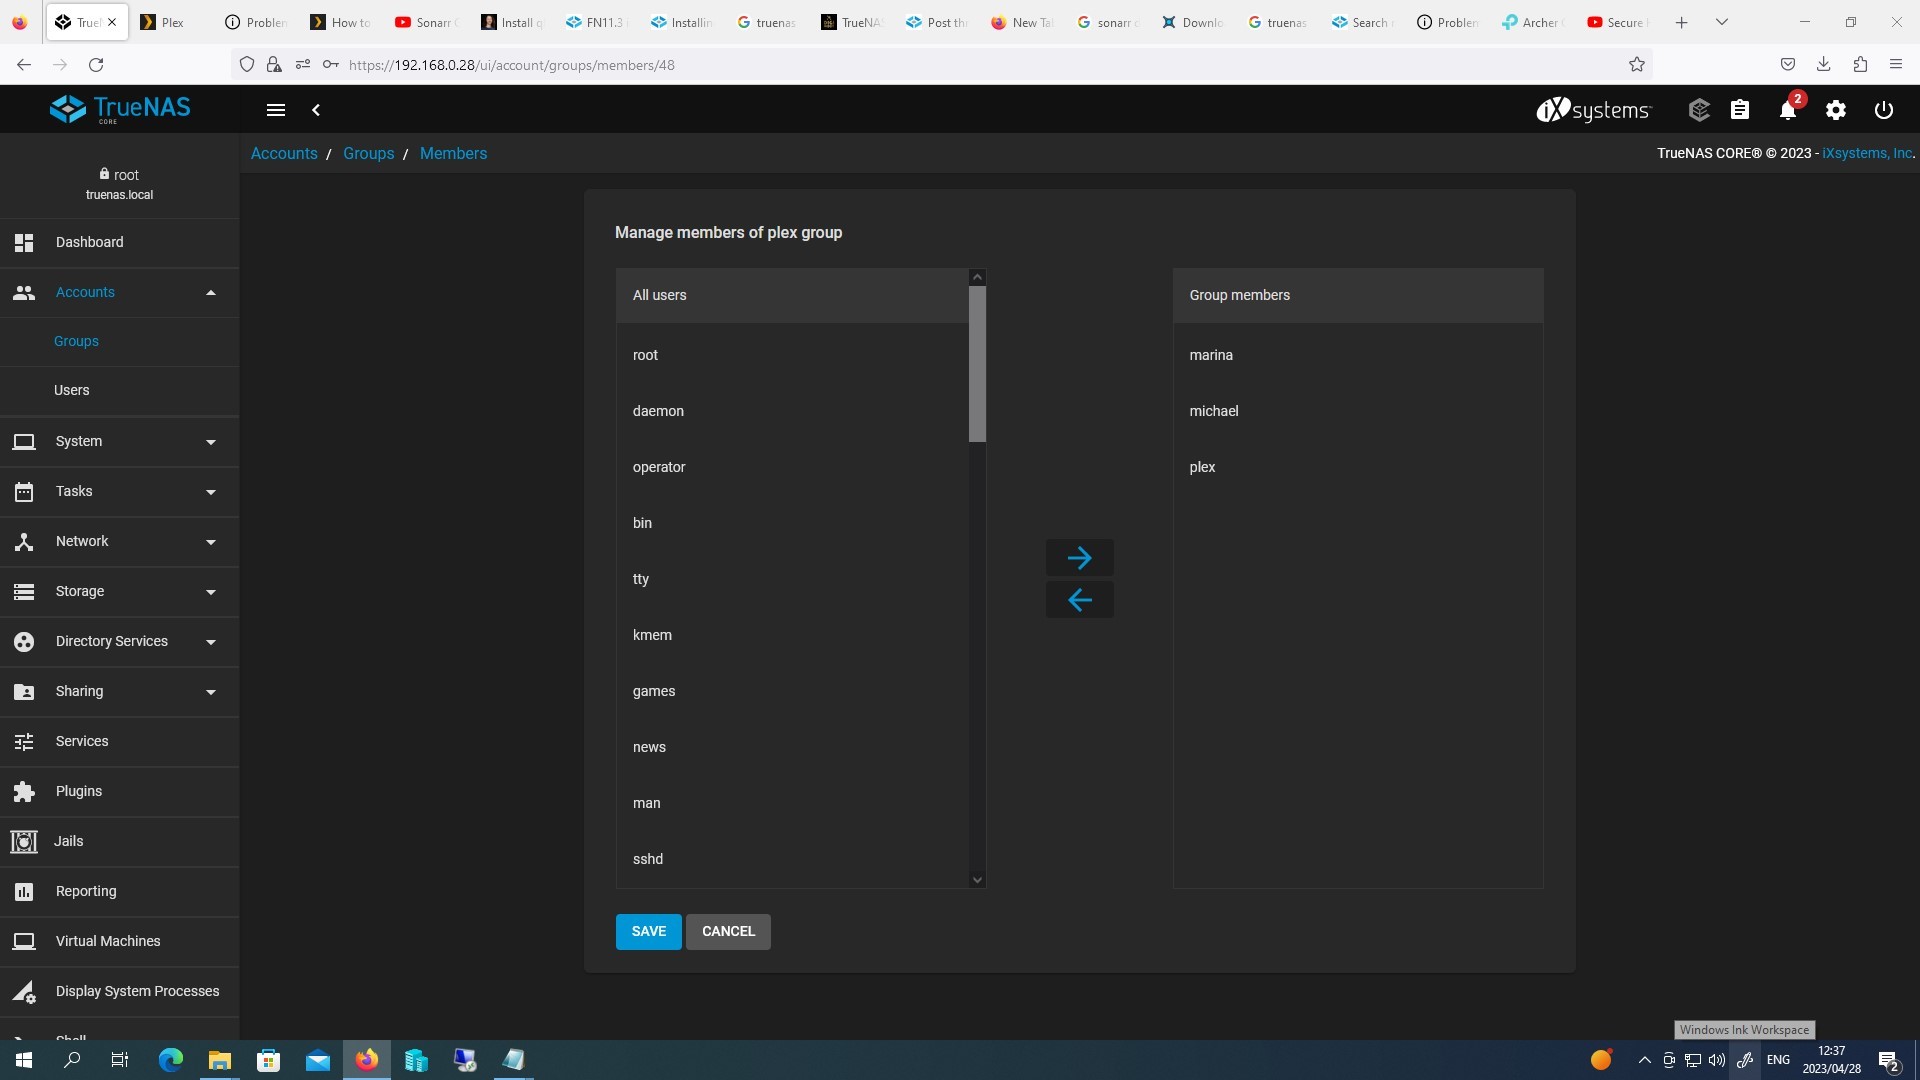Select michael in Group members
This screenshot has width=1920, height=1080.
[x=1358, y=412]
